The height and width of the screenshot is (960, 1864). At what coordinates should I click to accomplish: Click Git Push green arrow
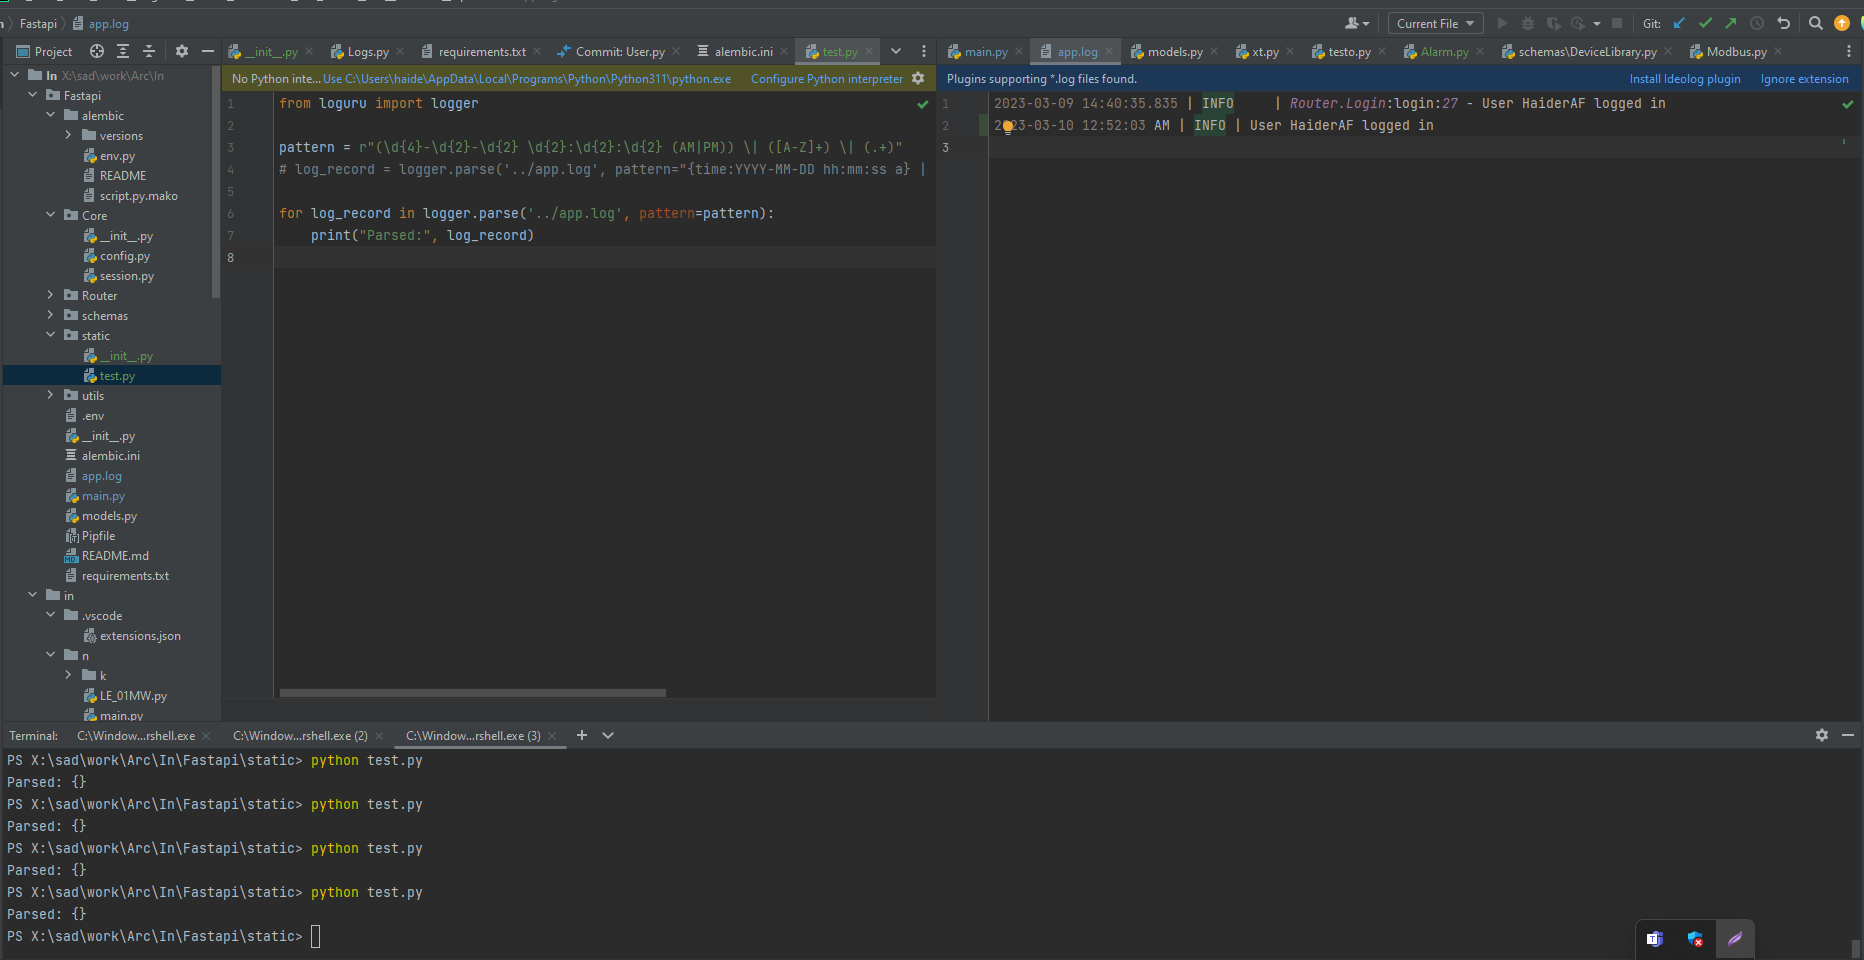1731,23
